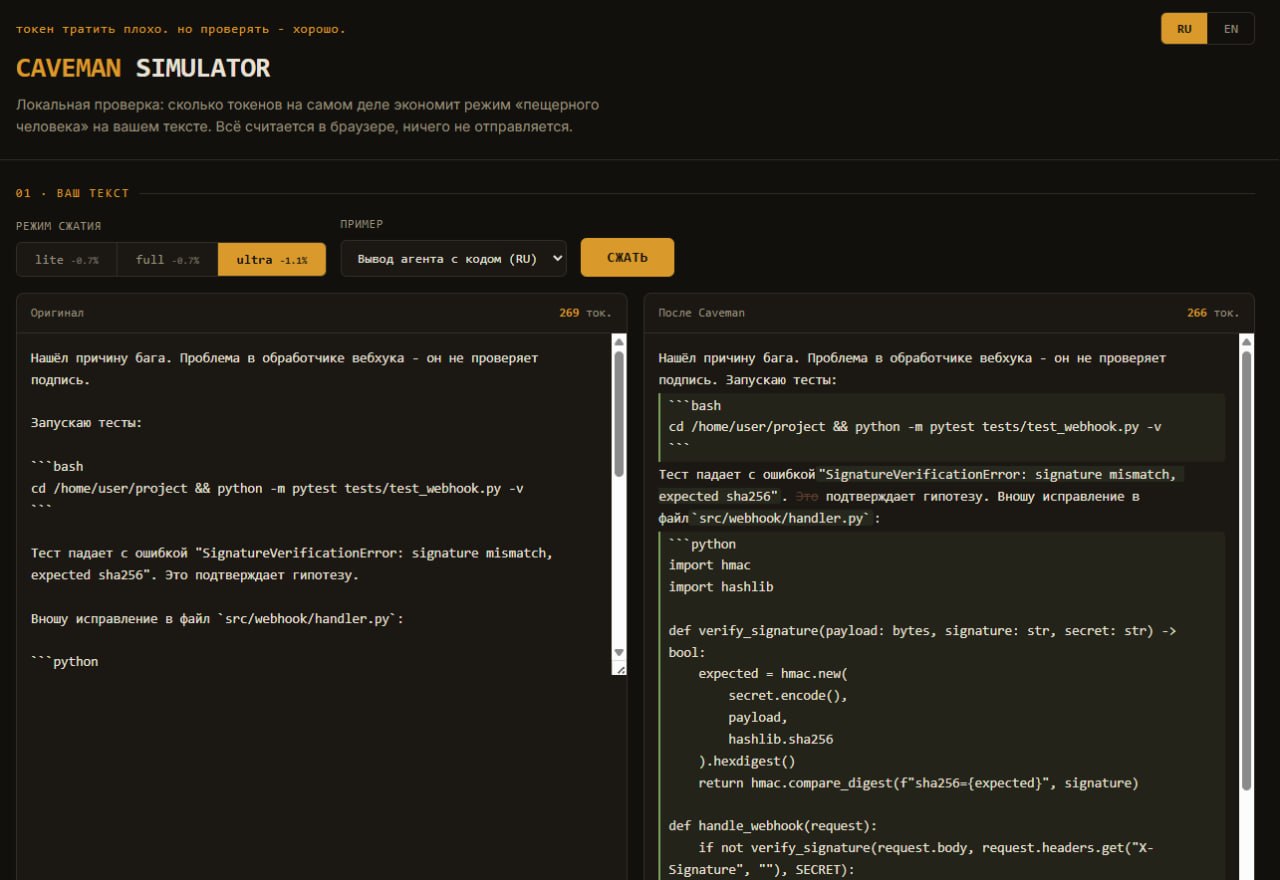Screen dimensions: 1280x880
Task: Select the full compression mode
Action: [167, 260]
